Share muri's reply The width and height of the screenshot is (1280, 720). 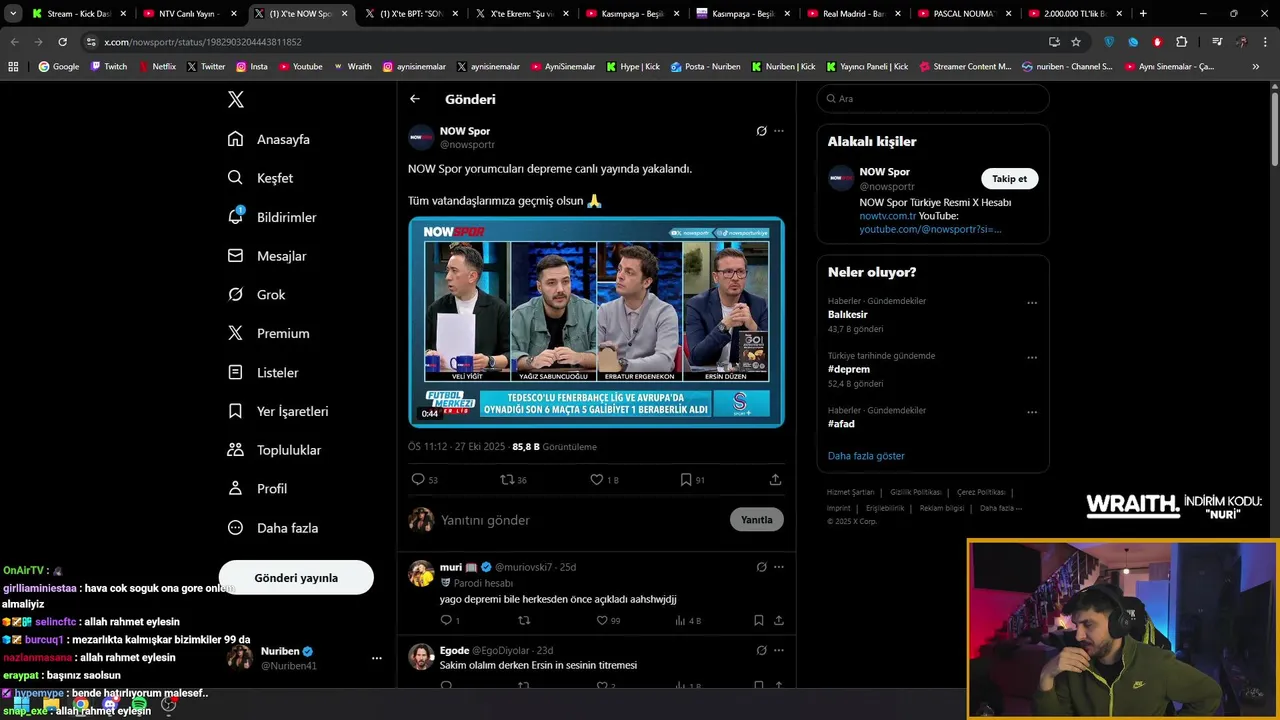pyautogui.click(x=779, y=621)
